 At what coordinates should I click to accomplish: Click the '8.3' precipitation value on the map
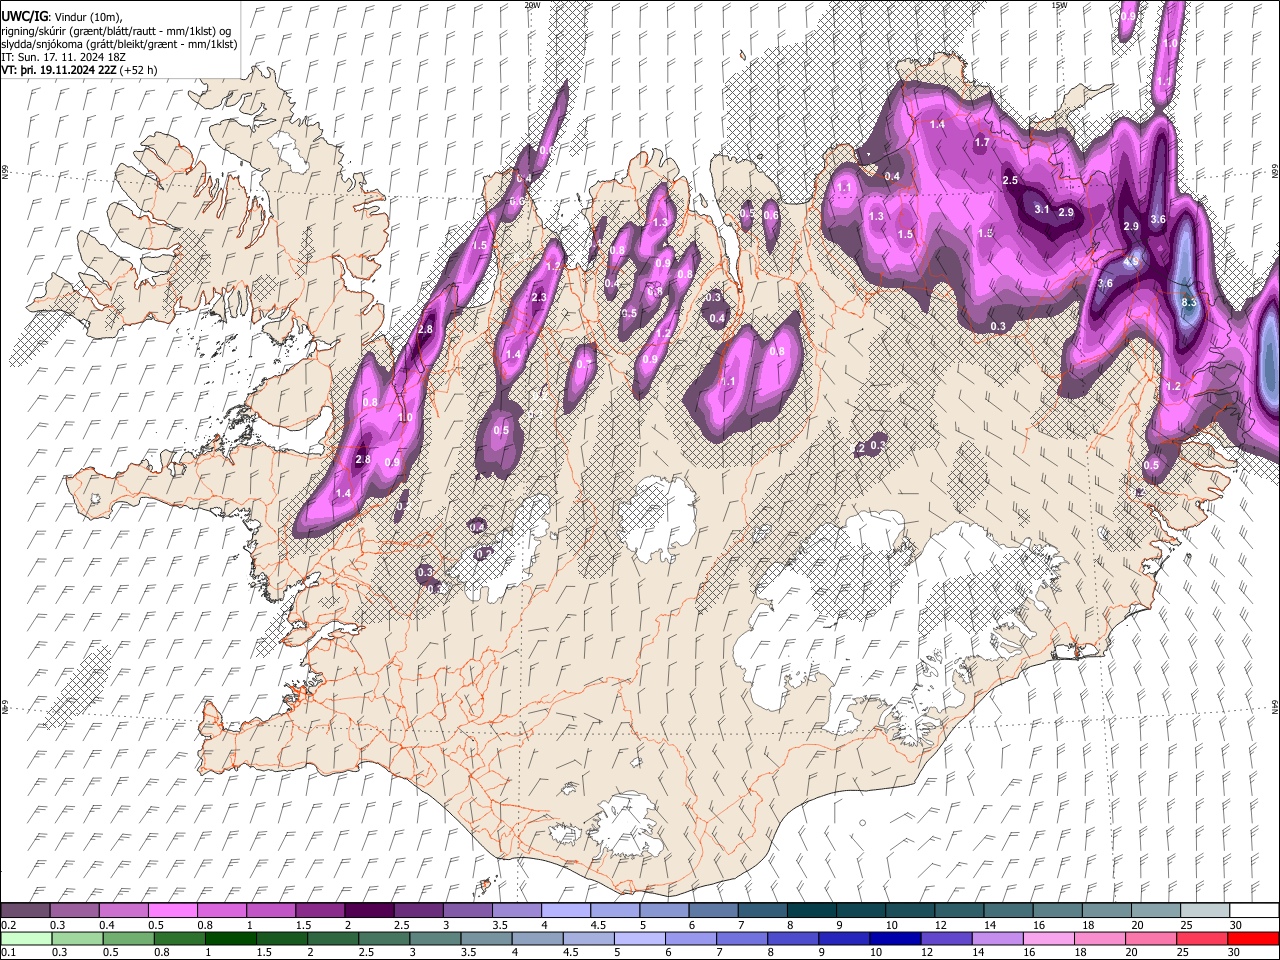click(x=1189, y=302)
